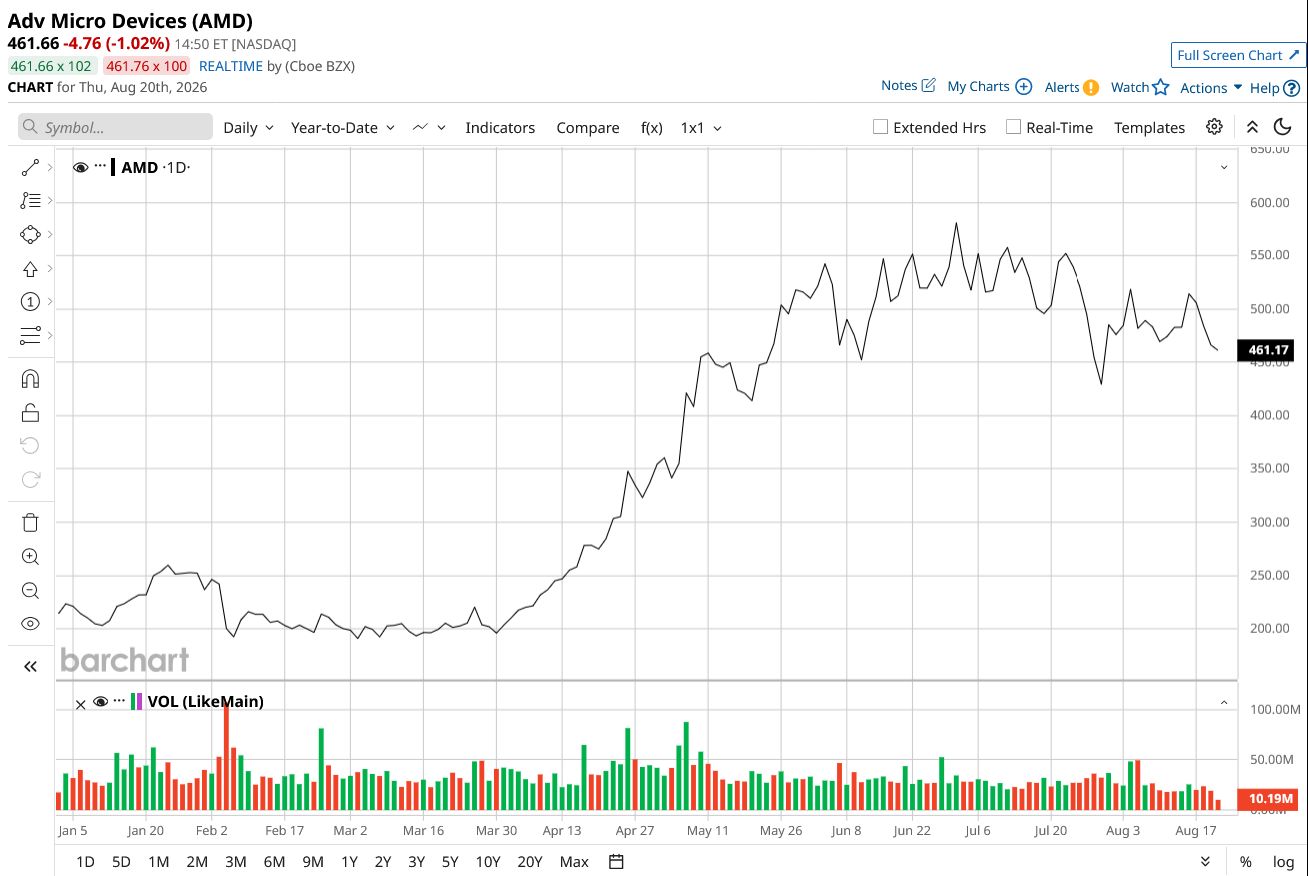Open the Indicators menu
This screenshot has width=1308, height=876.
pyautogui.click(x=500, y=128)
